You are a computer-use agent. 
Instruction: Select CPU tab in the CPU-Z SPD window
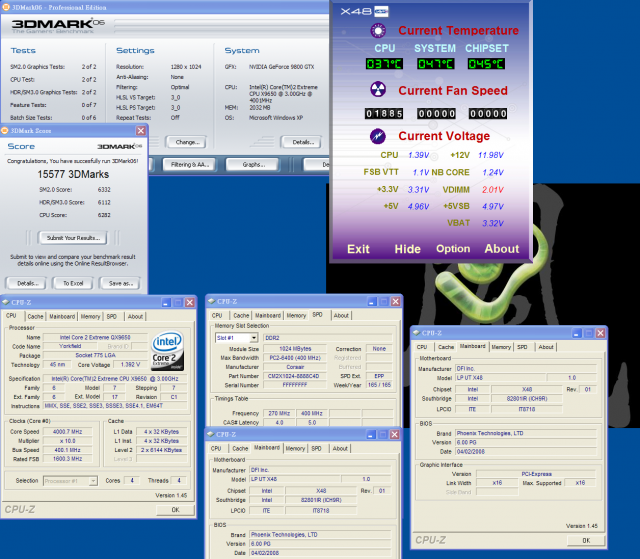coord(217,315)
